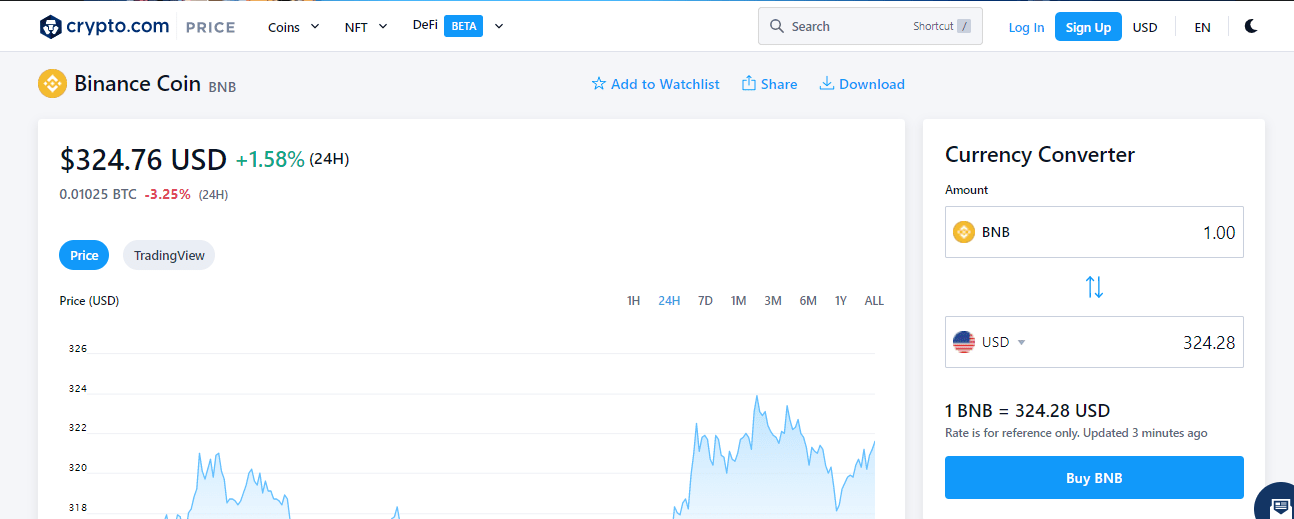
Task: Open the chat widget at bottom right
Action: (x=1276, y=503)
